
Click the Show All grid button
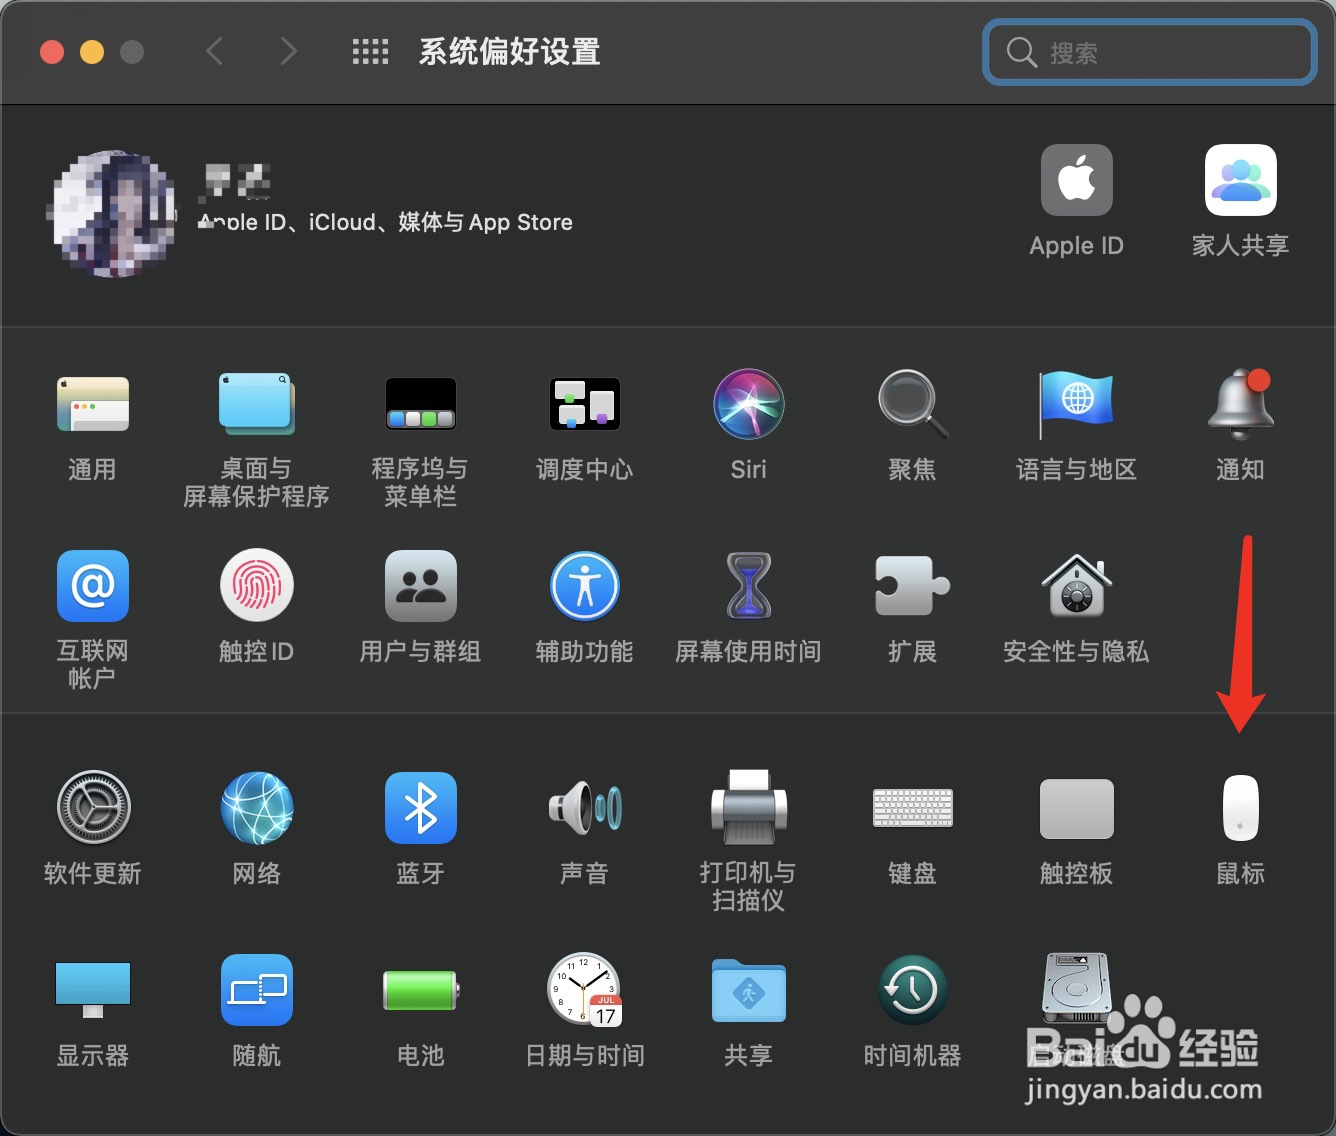[x=370, y=52]
